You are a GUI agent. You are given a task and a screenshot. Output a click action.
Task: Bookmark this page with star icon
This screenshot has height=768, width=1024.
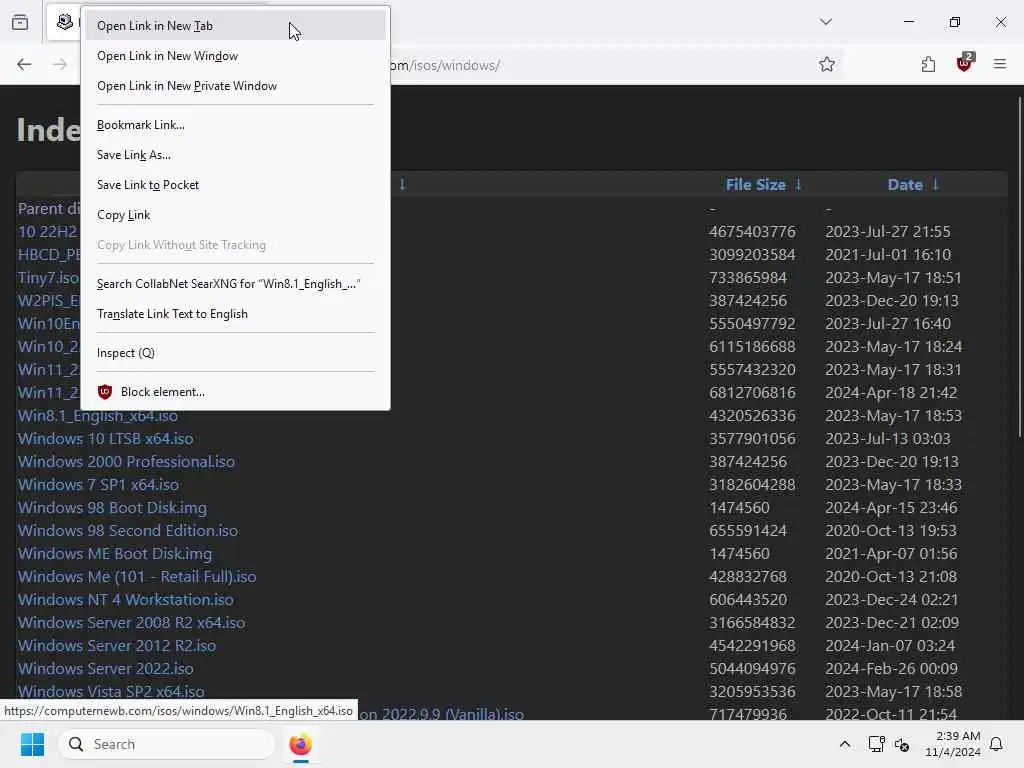(x=827, y=64)
